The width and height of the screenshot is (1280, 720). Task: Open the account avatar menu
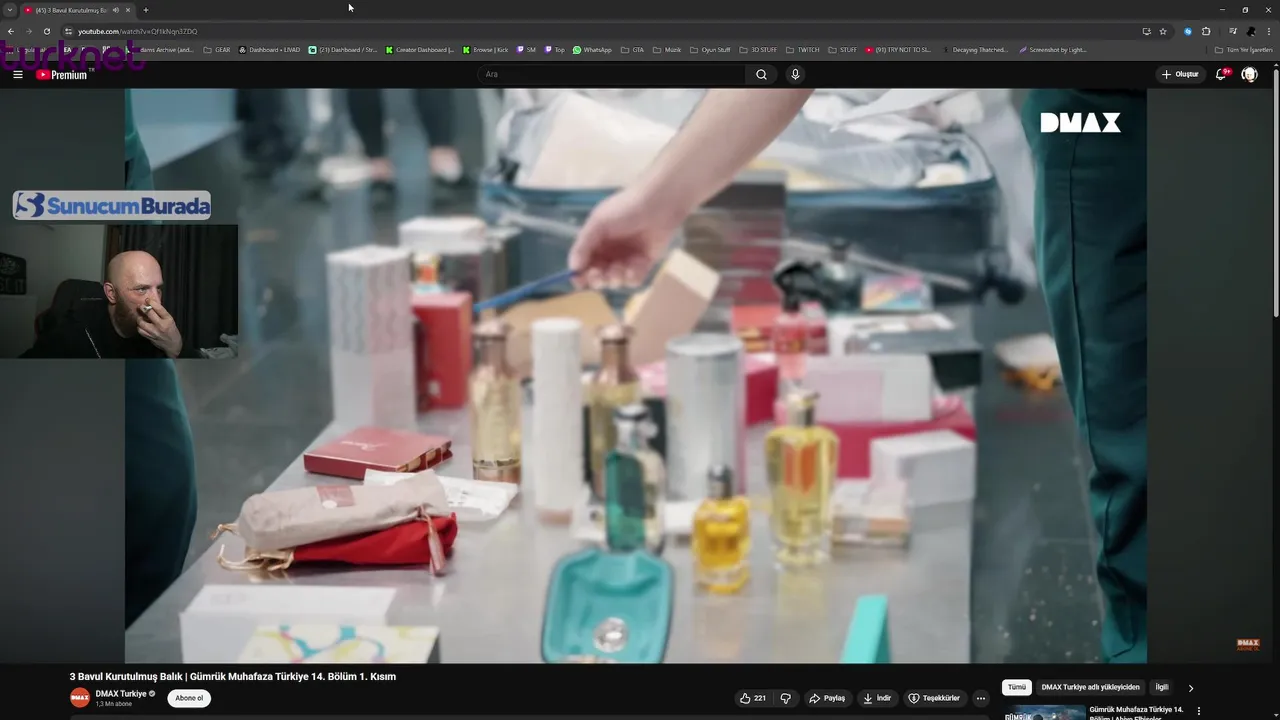pos(1249,74)
